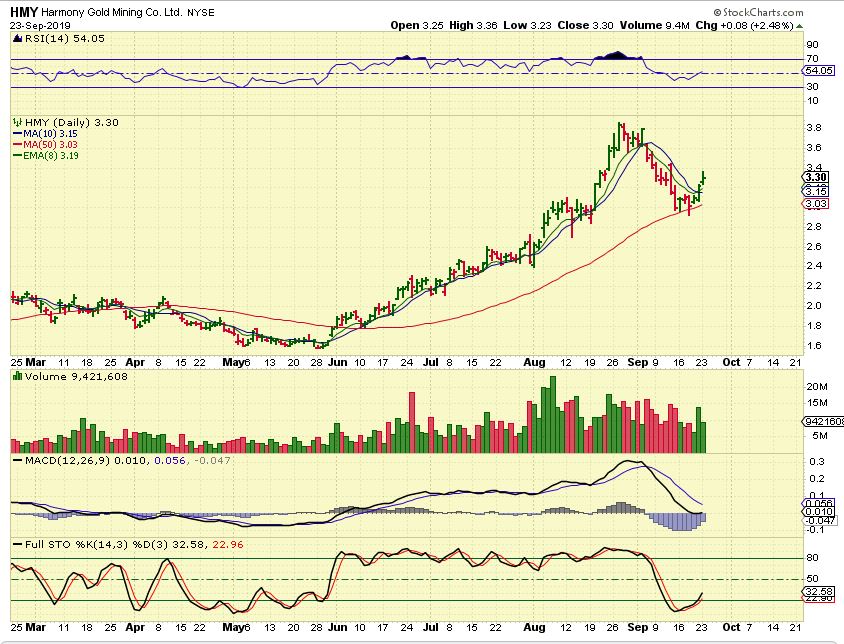
Task: Click the Sep label on the price chart date axis
Action: pyautogui.click(x=638, y=362)
